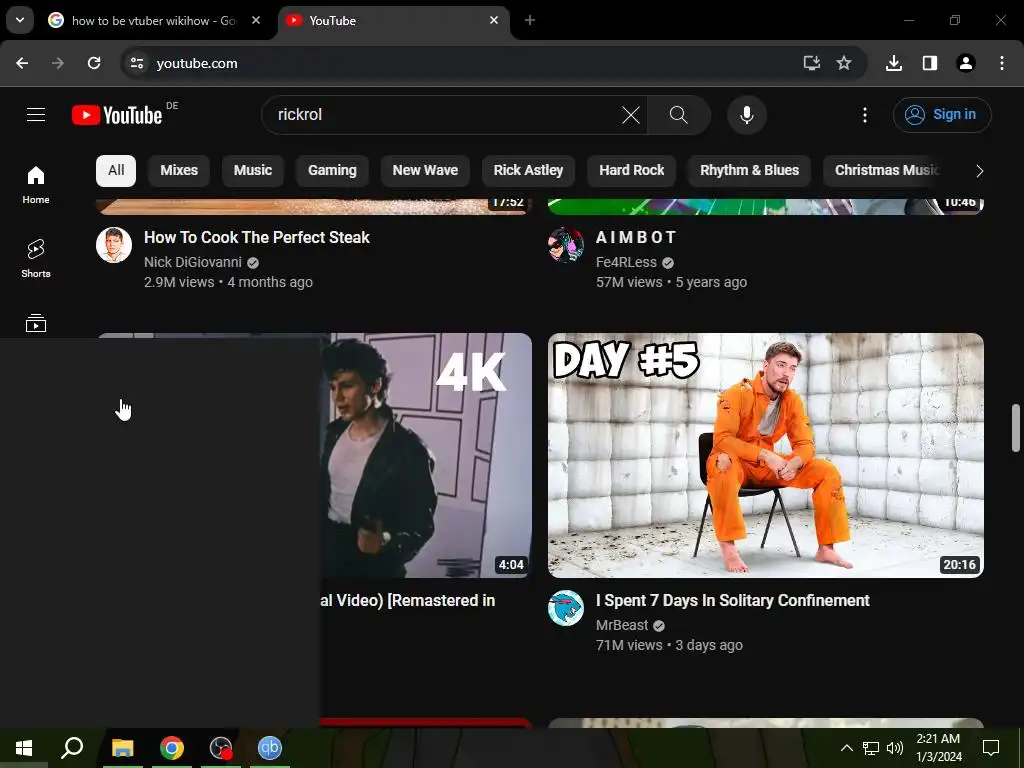The image size is (1024, 768).
Task: Select the Music filter chip
Action: point(253,170)
